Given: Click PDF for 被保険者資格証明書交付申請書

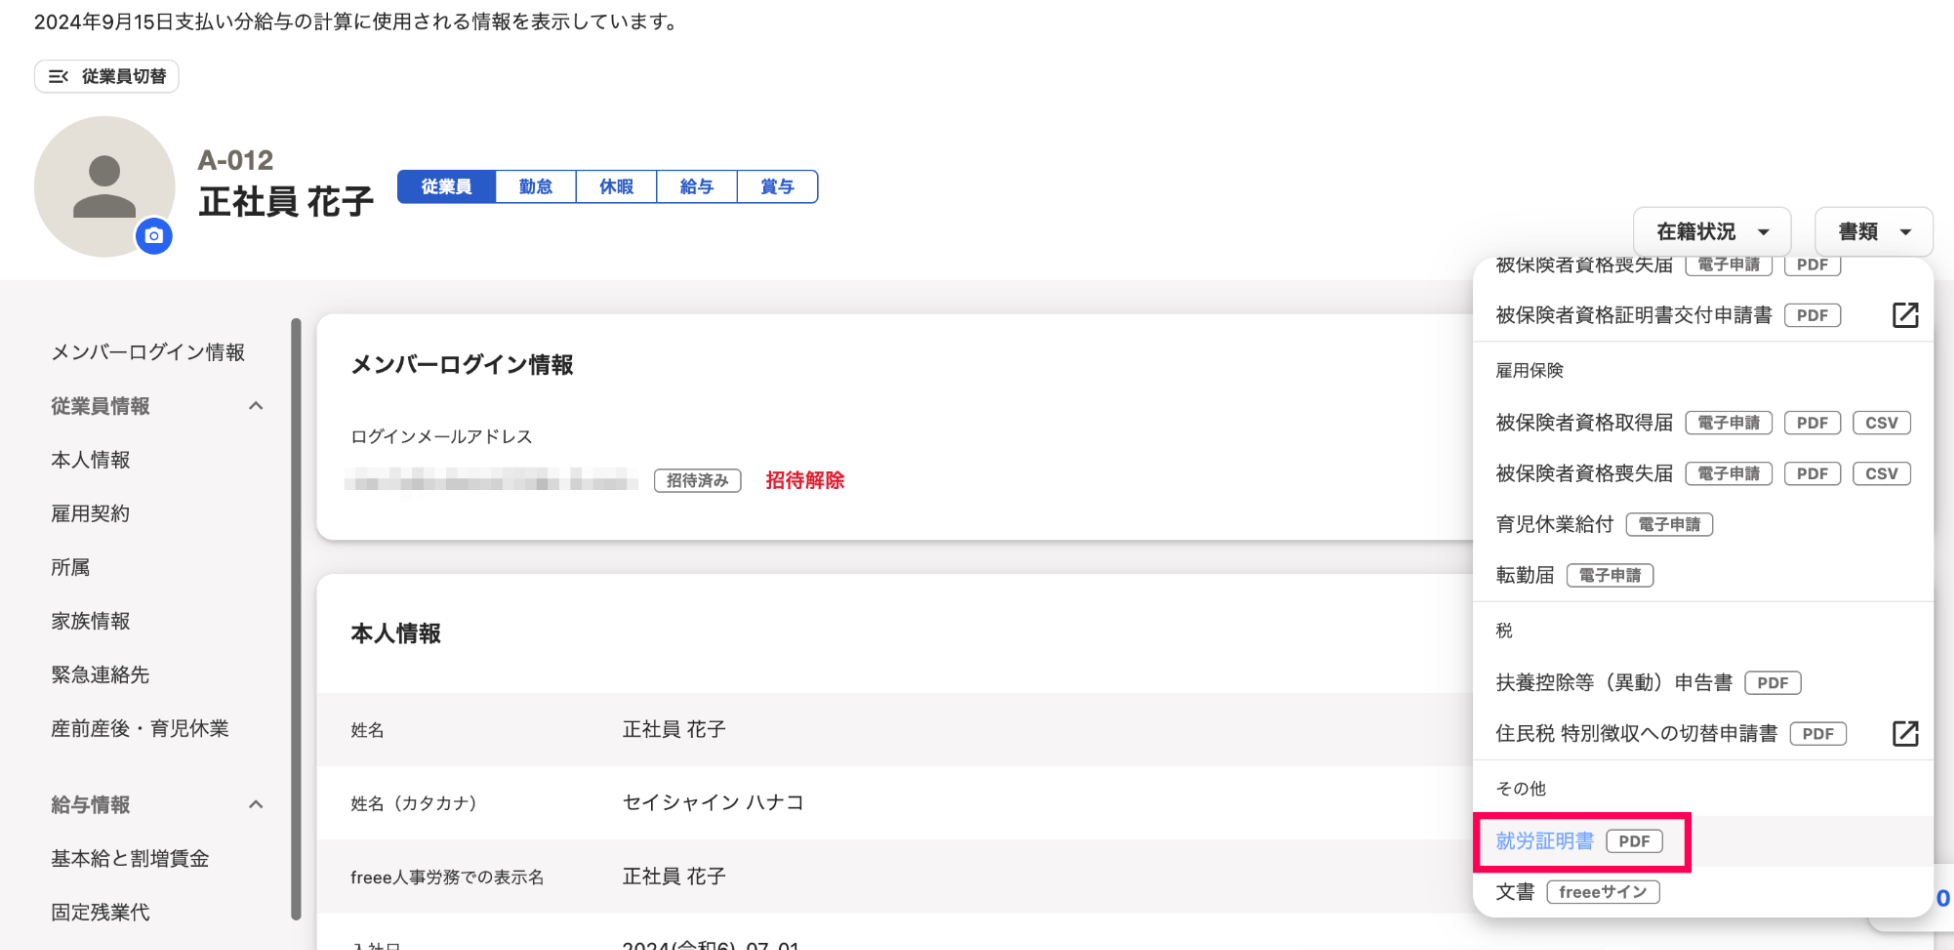Looking at the screenshot, I should click(1812, 316).
